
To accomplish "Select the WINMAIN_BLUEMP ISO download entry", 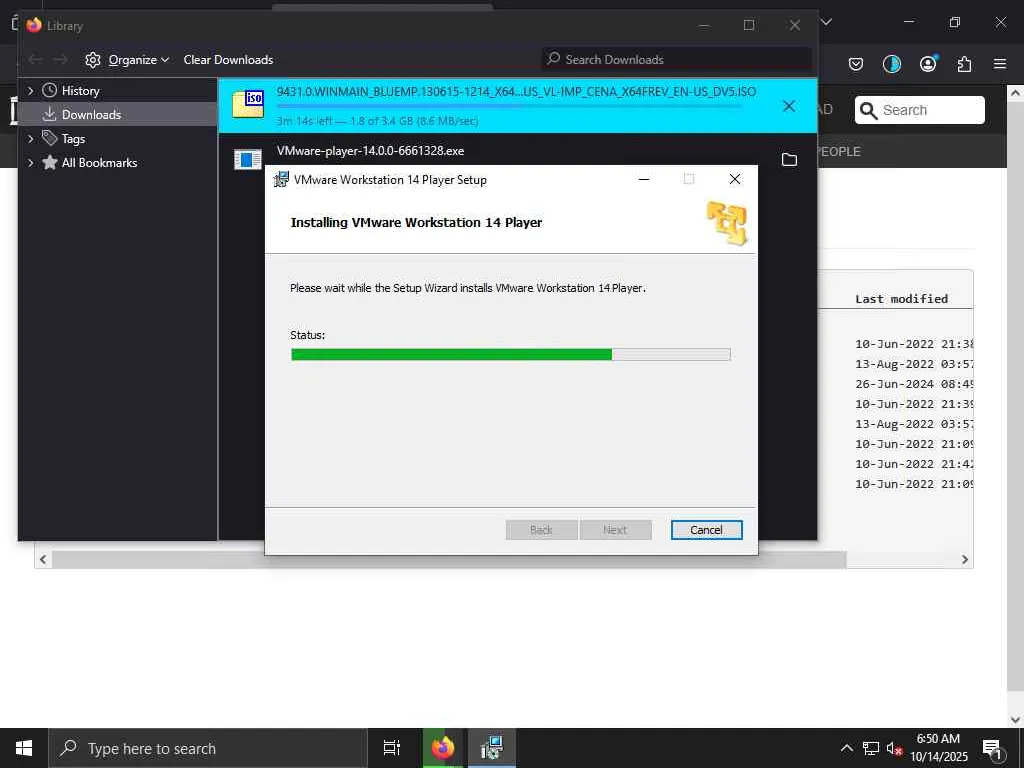I will pyautogui.click(x=517, y=106).
